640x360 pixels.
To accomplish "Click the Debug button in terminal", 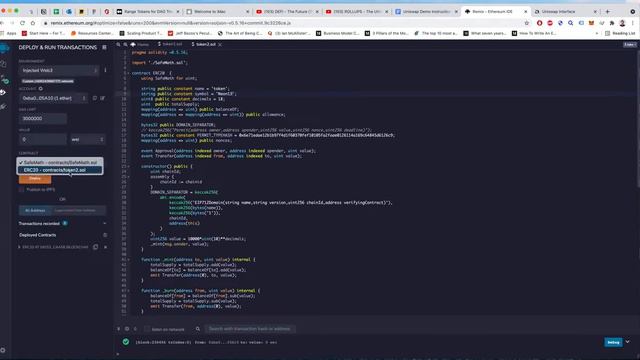I will coord(613,342).
